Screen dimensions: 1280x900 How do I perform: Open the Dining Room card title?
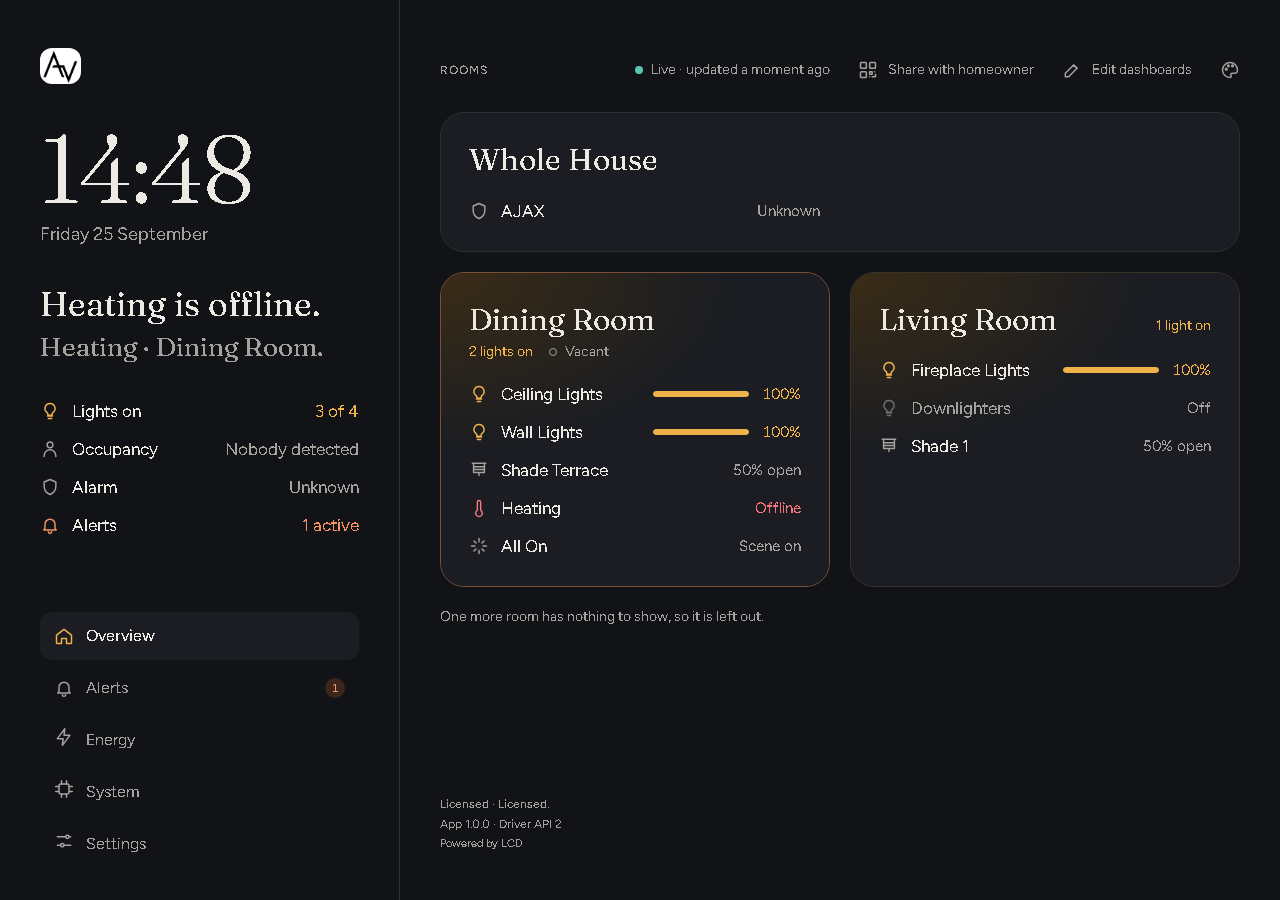click(x=562, y=320)
